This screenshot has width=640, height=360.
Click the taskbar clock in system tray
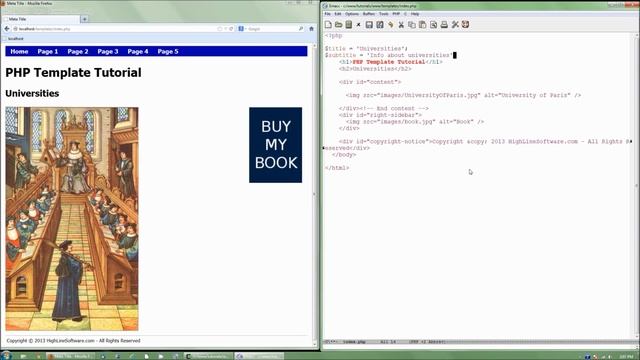(x=628, y=356)
